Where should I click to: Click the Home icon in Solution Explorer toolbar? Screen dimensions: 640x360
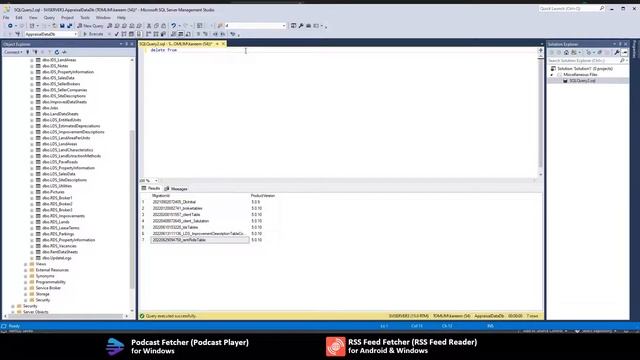(566, 52)
